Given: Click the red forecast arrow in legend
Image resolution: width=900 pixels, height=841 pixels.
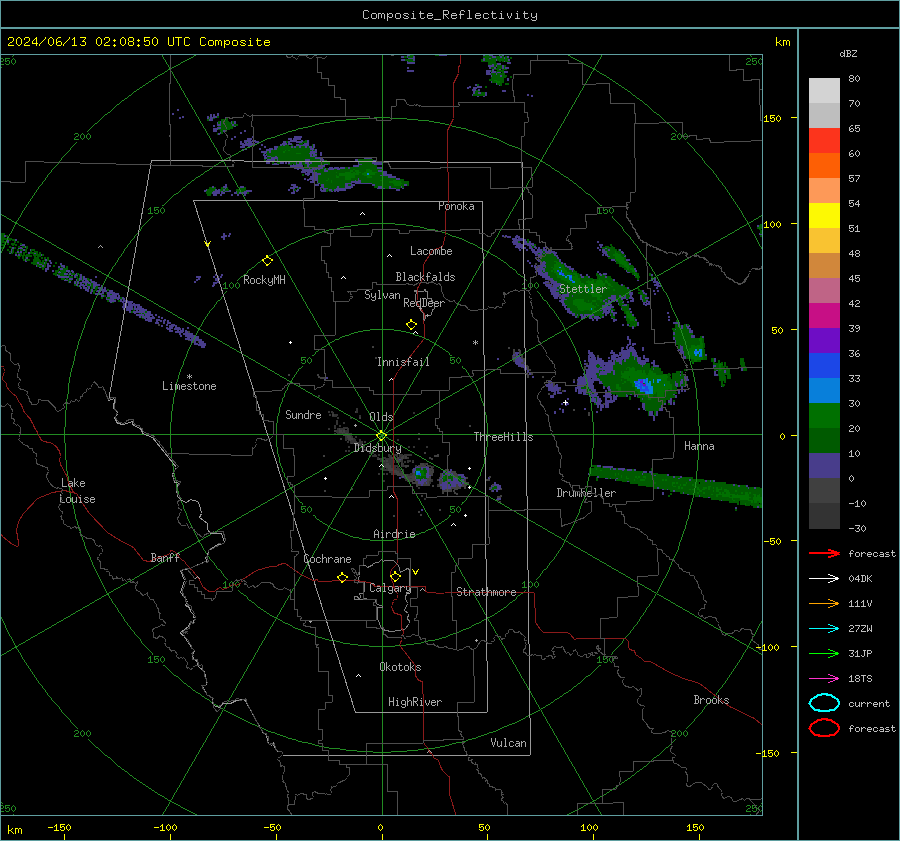Looking at the screenshot, I should pos(824,553).
